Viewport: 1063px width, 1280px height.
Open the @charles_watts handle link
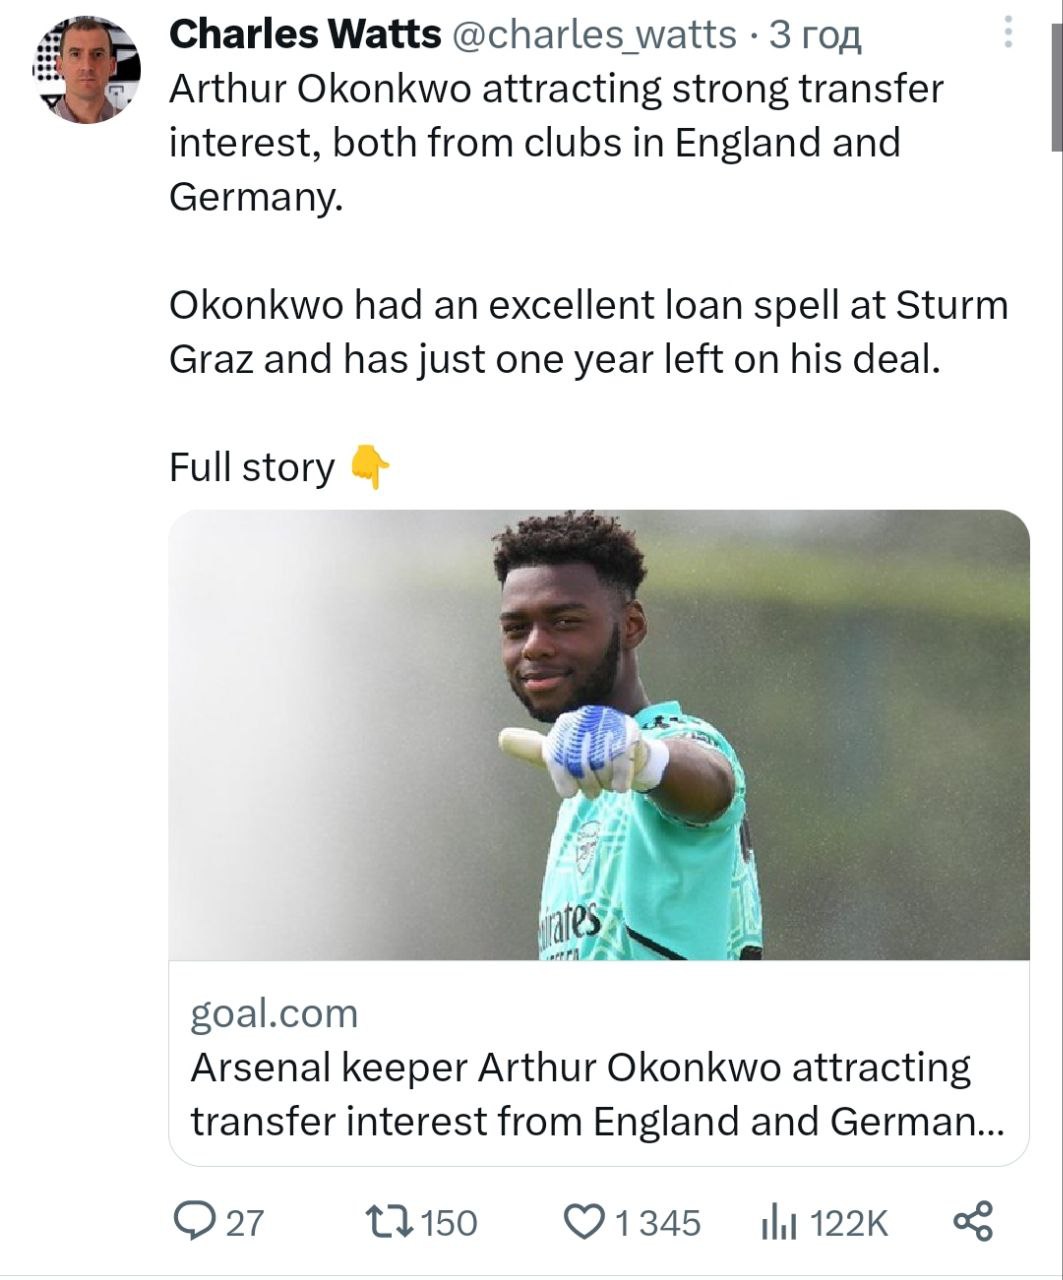(596, 35)
